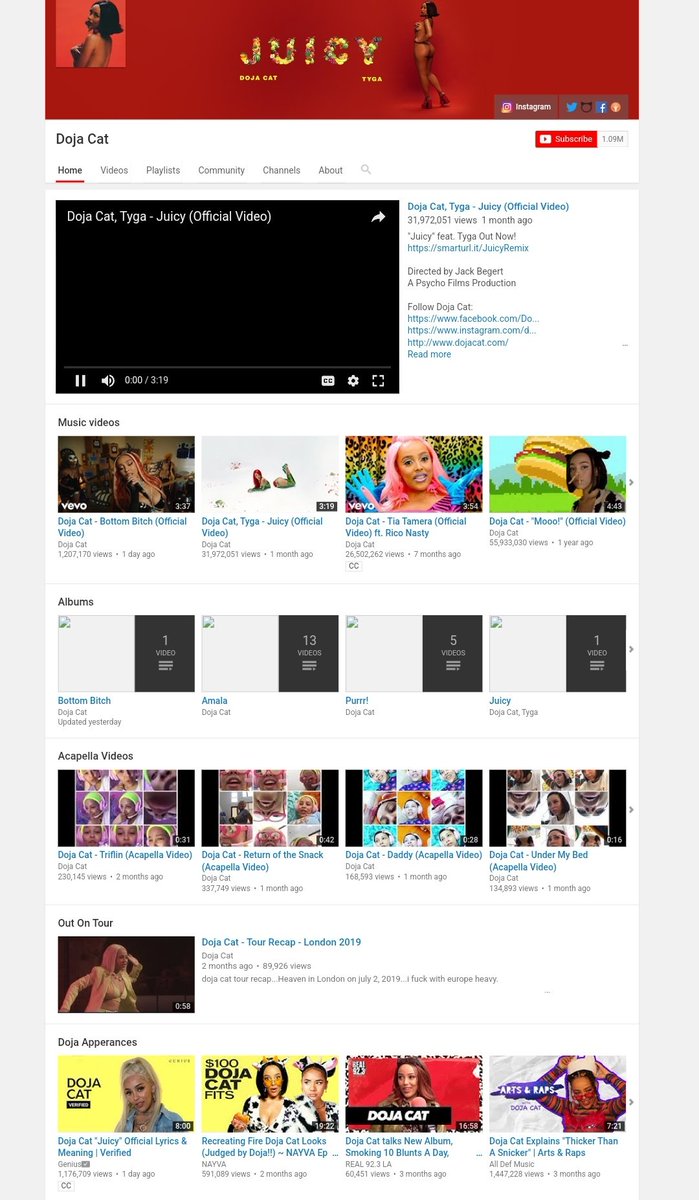Open the About tab
Viewport: 699px width, 1200px height.
point(331,170)
